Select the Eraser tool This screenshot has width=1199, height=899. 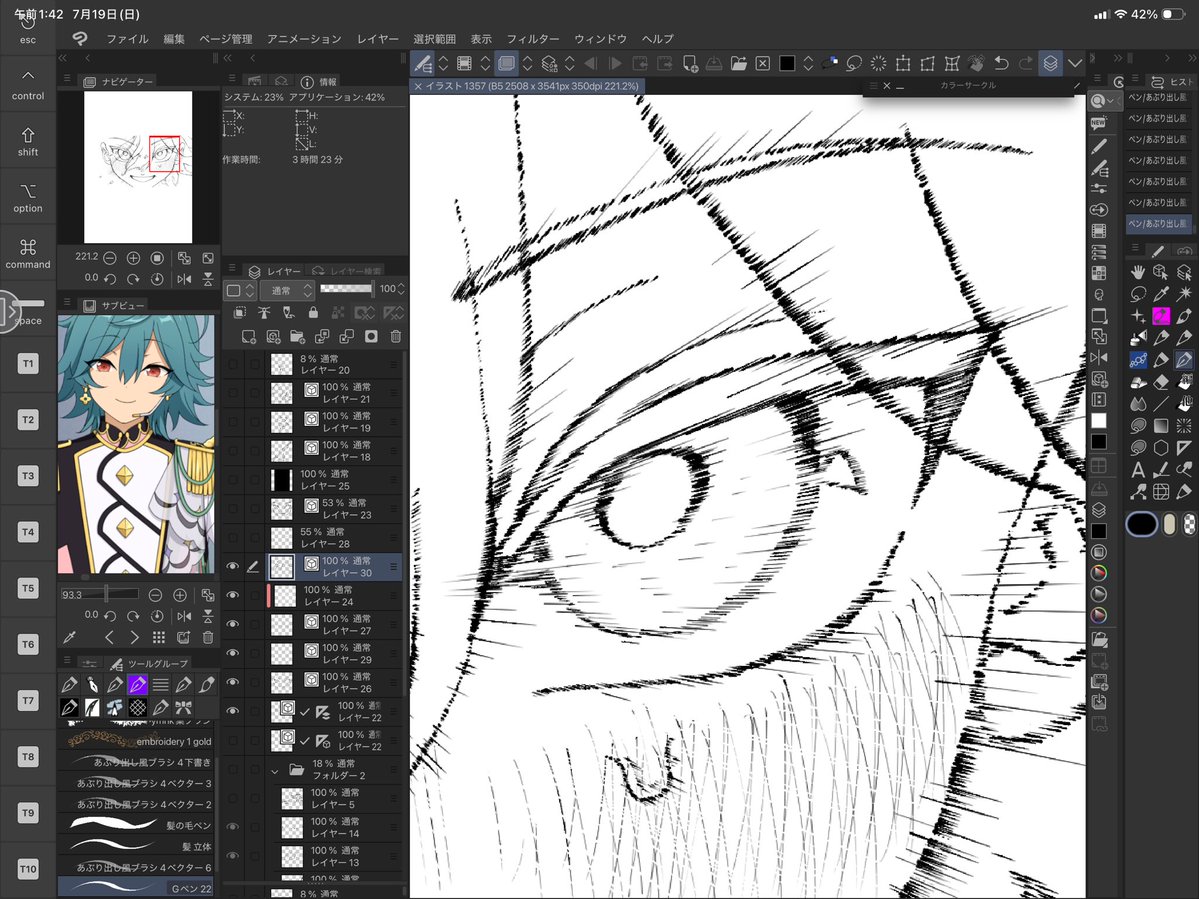[1161, 381]
